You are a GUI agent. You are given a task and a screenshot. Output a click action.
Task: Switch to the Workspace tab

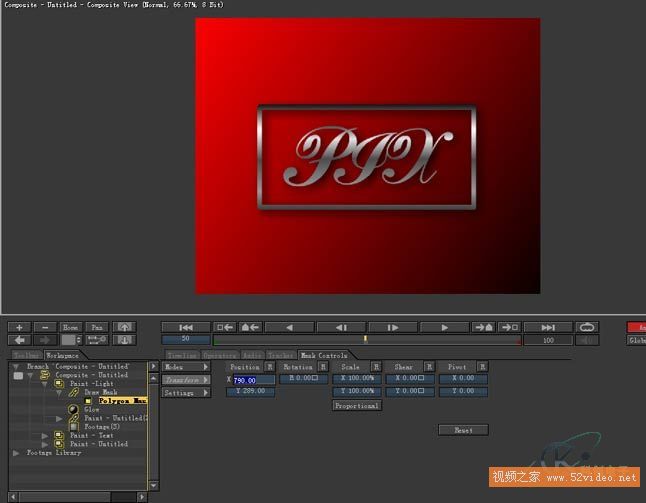(x=62, y=355)
